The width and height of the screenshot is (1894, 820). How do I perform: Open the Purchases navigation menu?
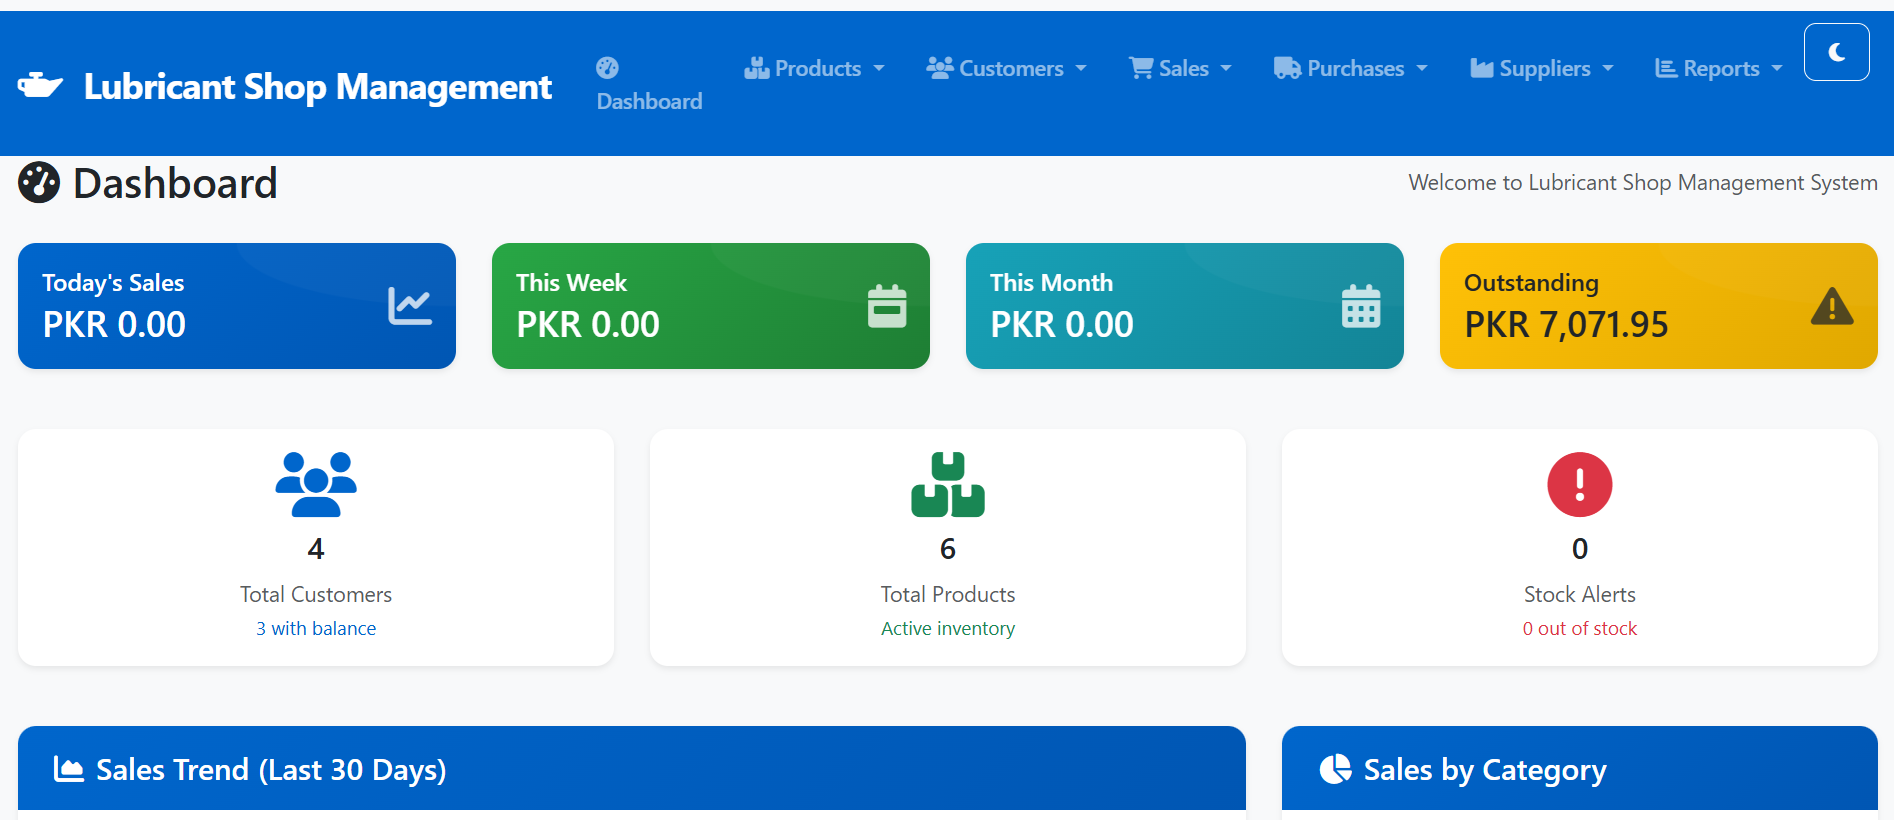(1351, 68)
